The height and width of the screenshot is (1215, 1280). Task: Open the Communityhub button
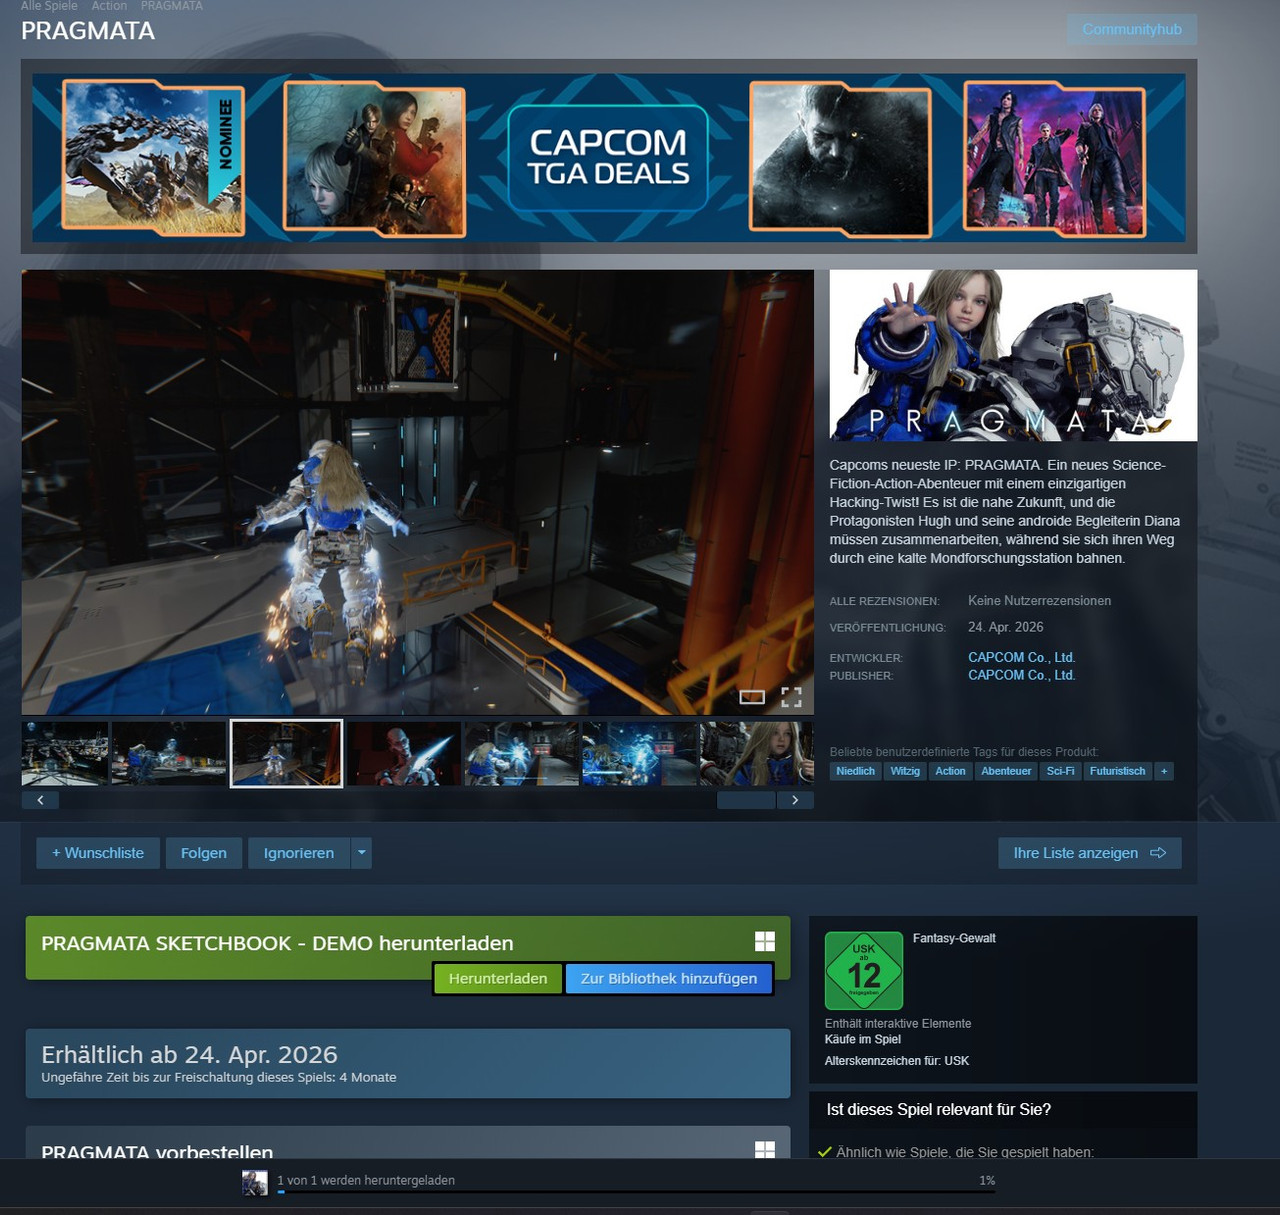tap(1132, 29)
